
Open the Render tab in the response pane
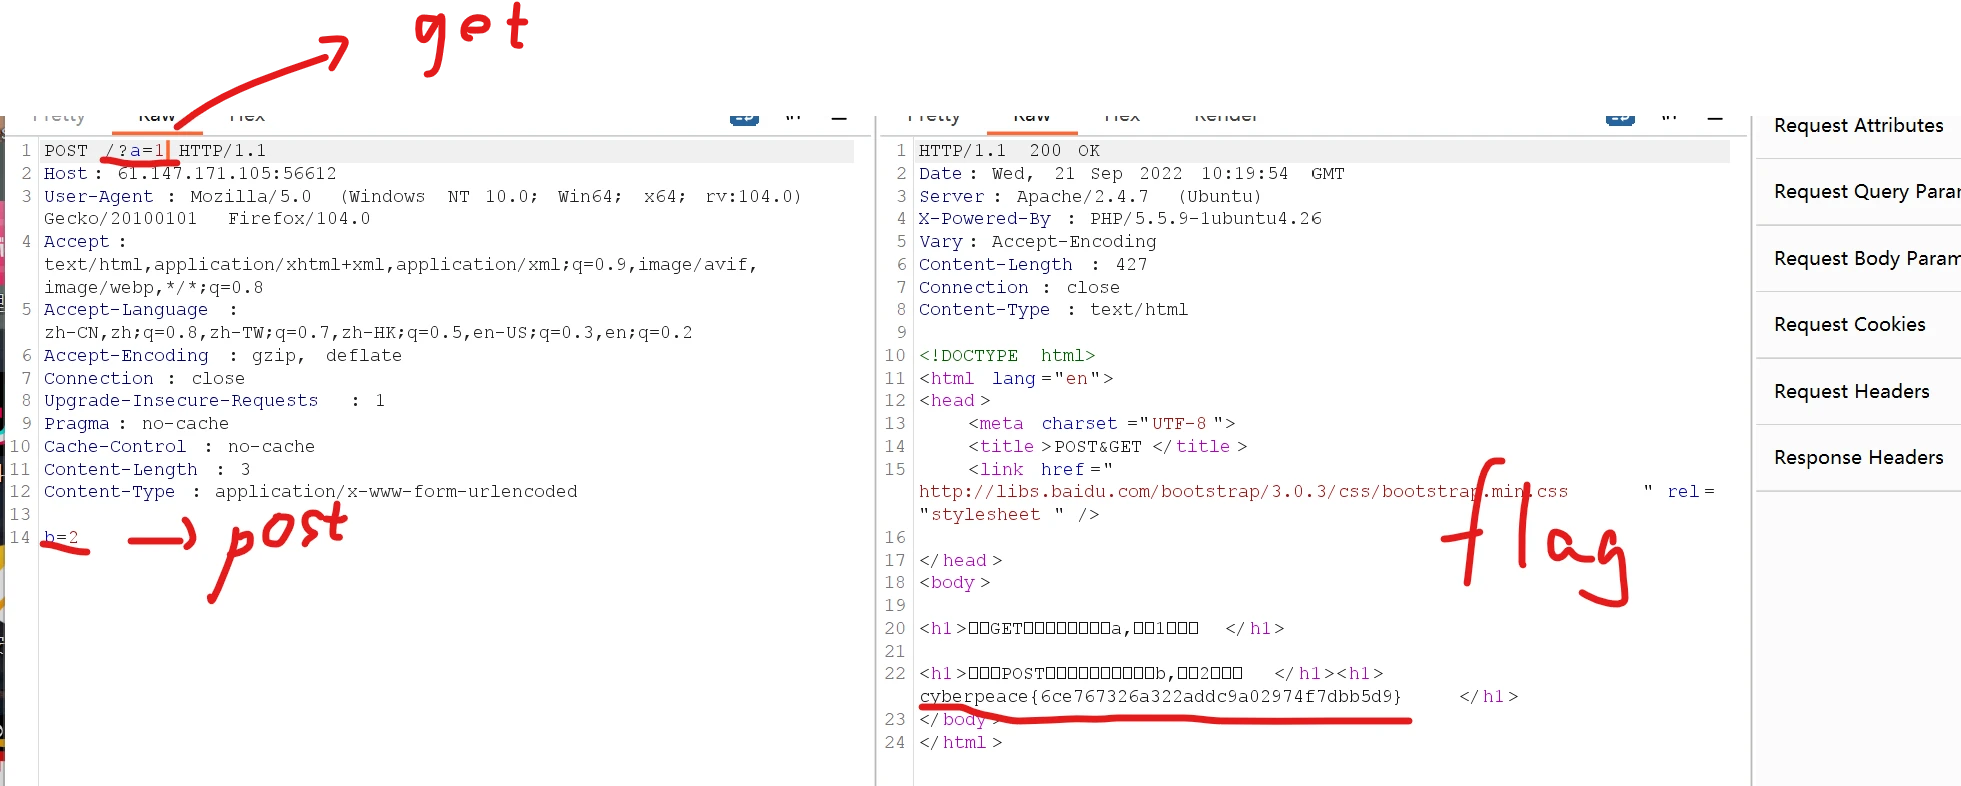click(1225, 118)
